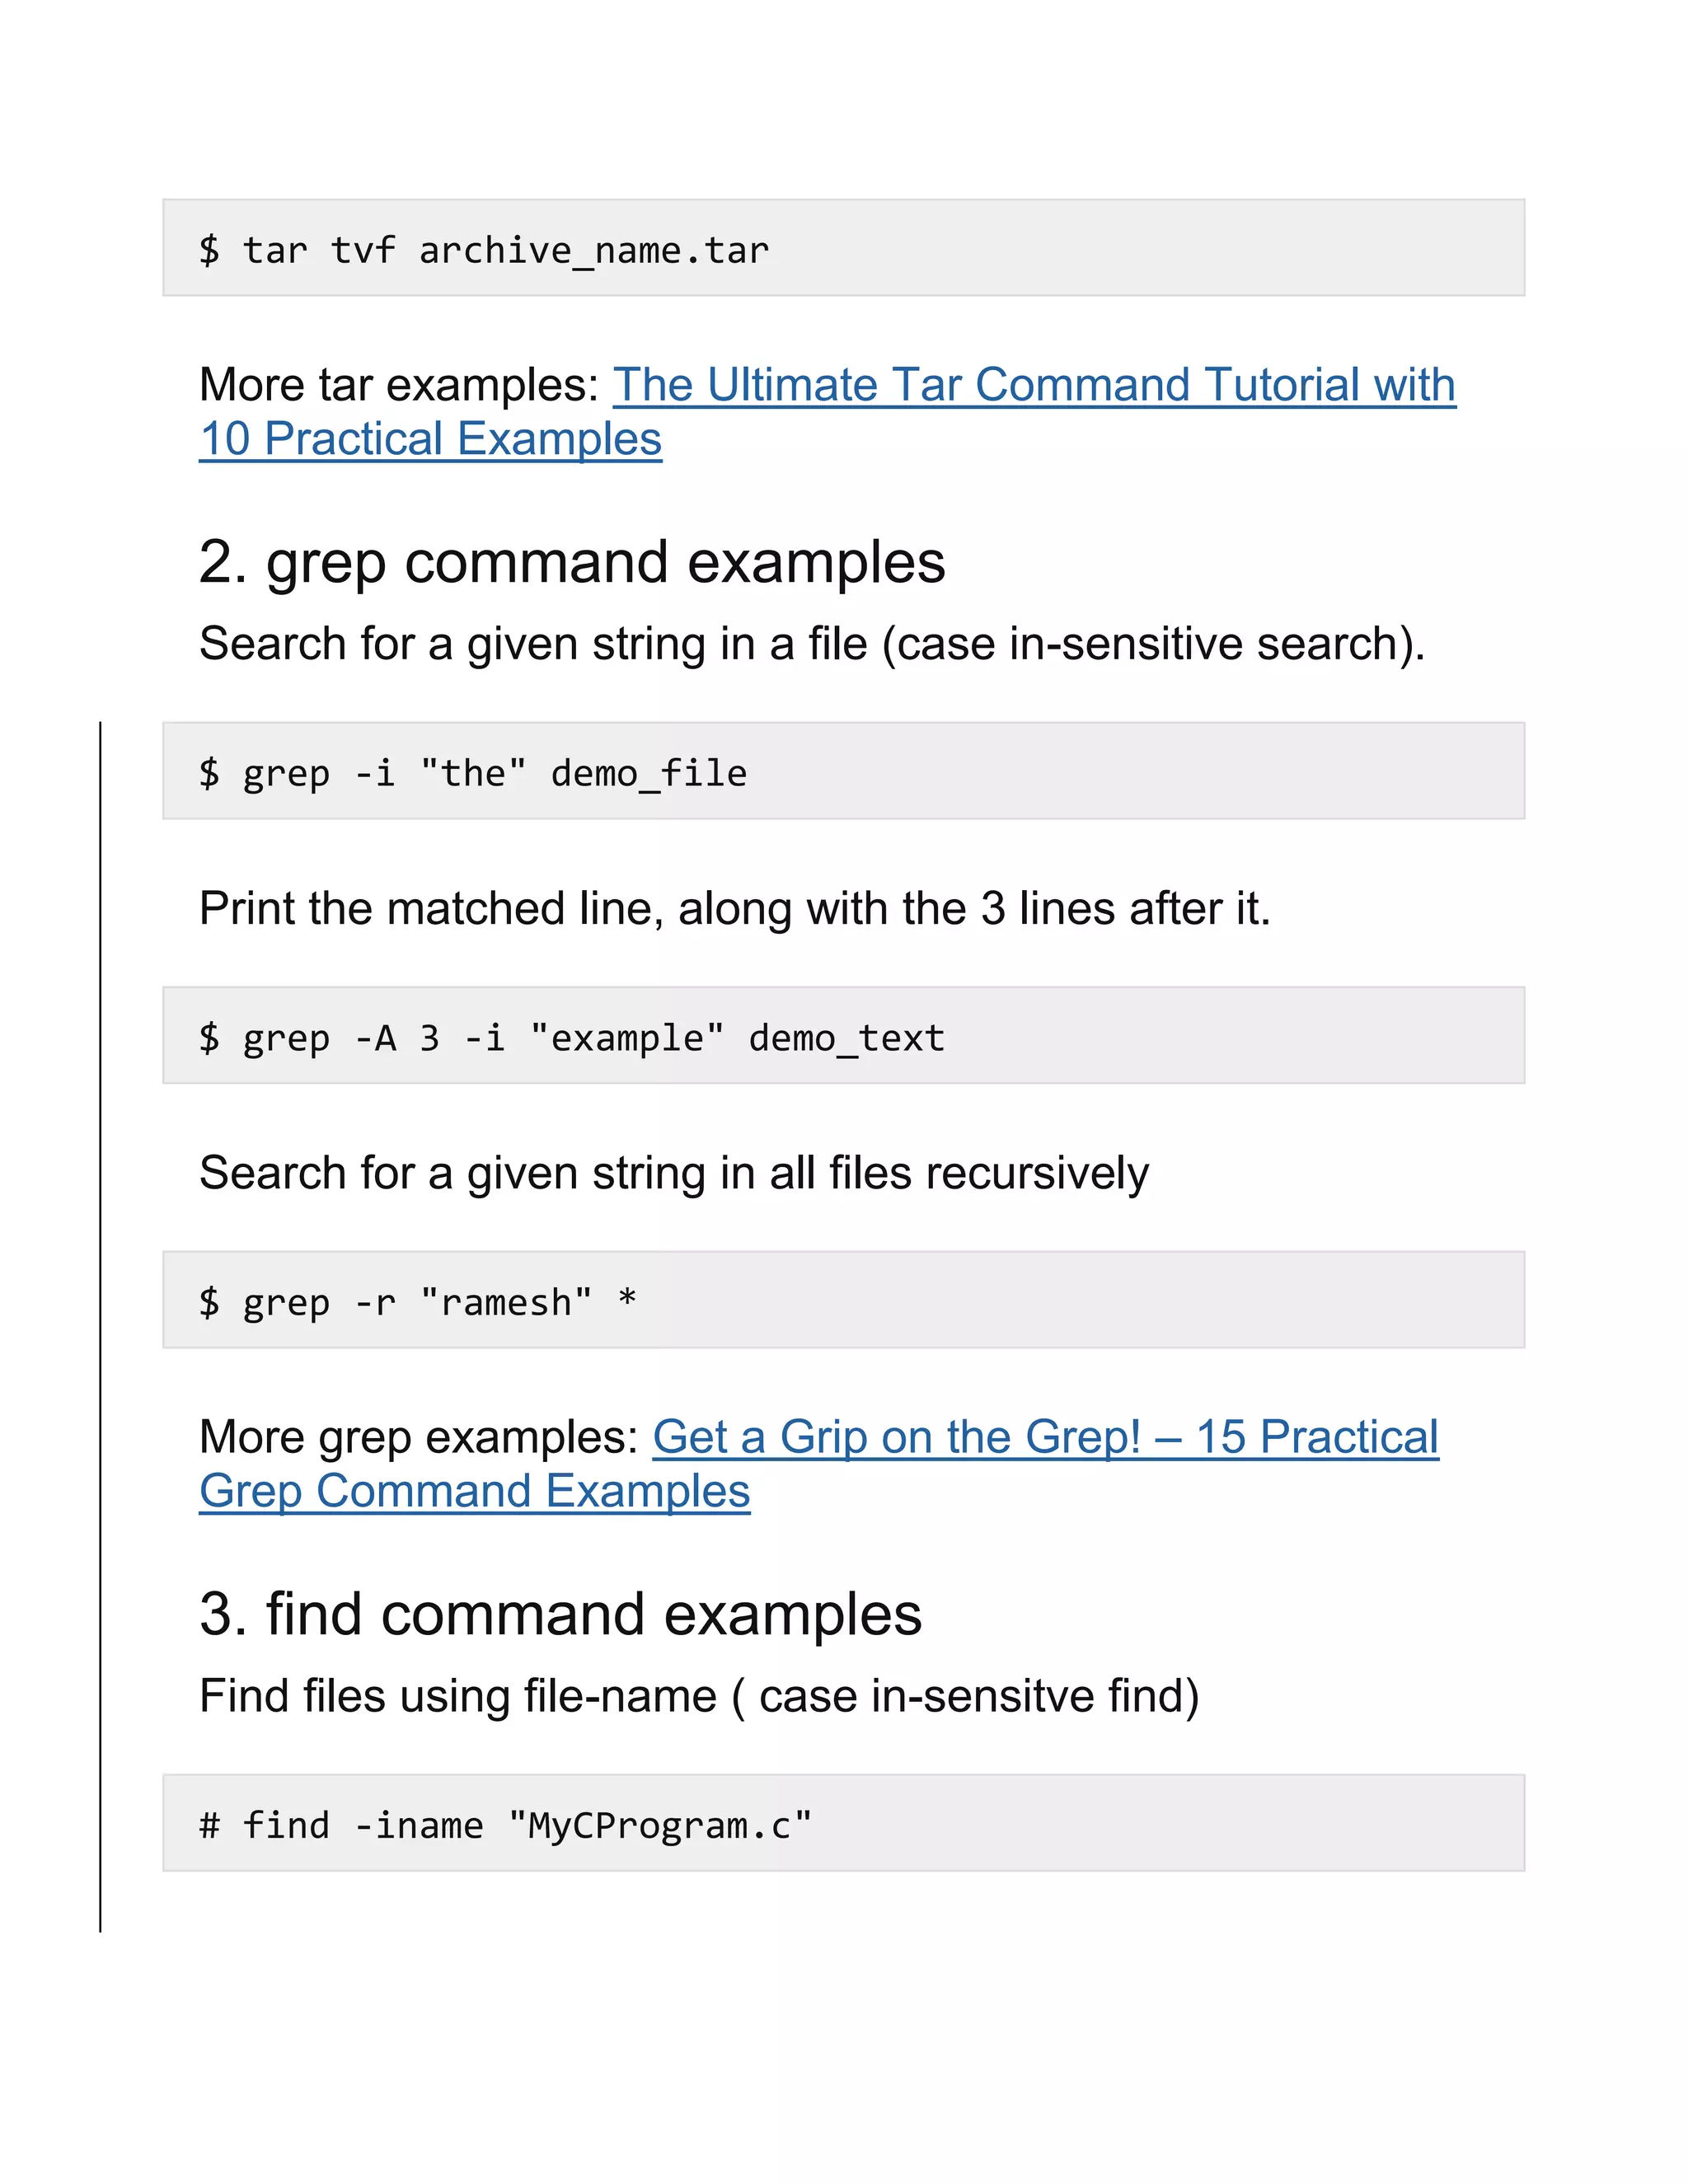This screenshot has height=2184, width=1688.
Task: Click the grep -A 3 -i code block
Action: pos(842,1036)
